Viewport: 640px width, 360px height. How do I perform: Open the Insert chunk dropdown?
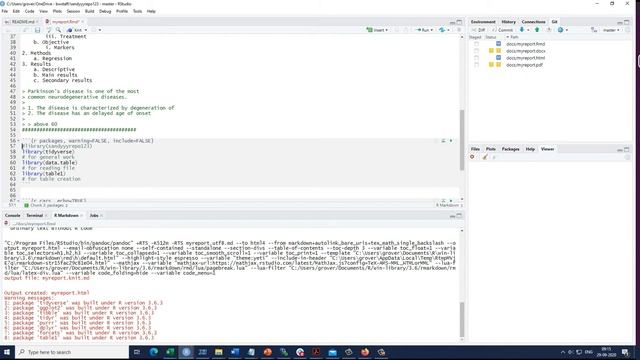(x=377, y=30)
